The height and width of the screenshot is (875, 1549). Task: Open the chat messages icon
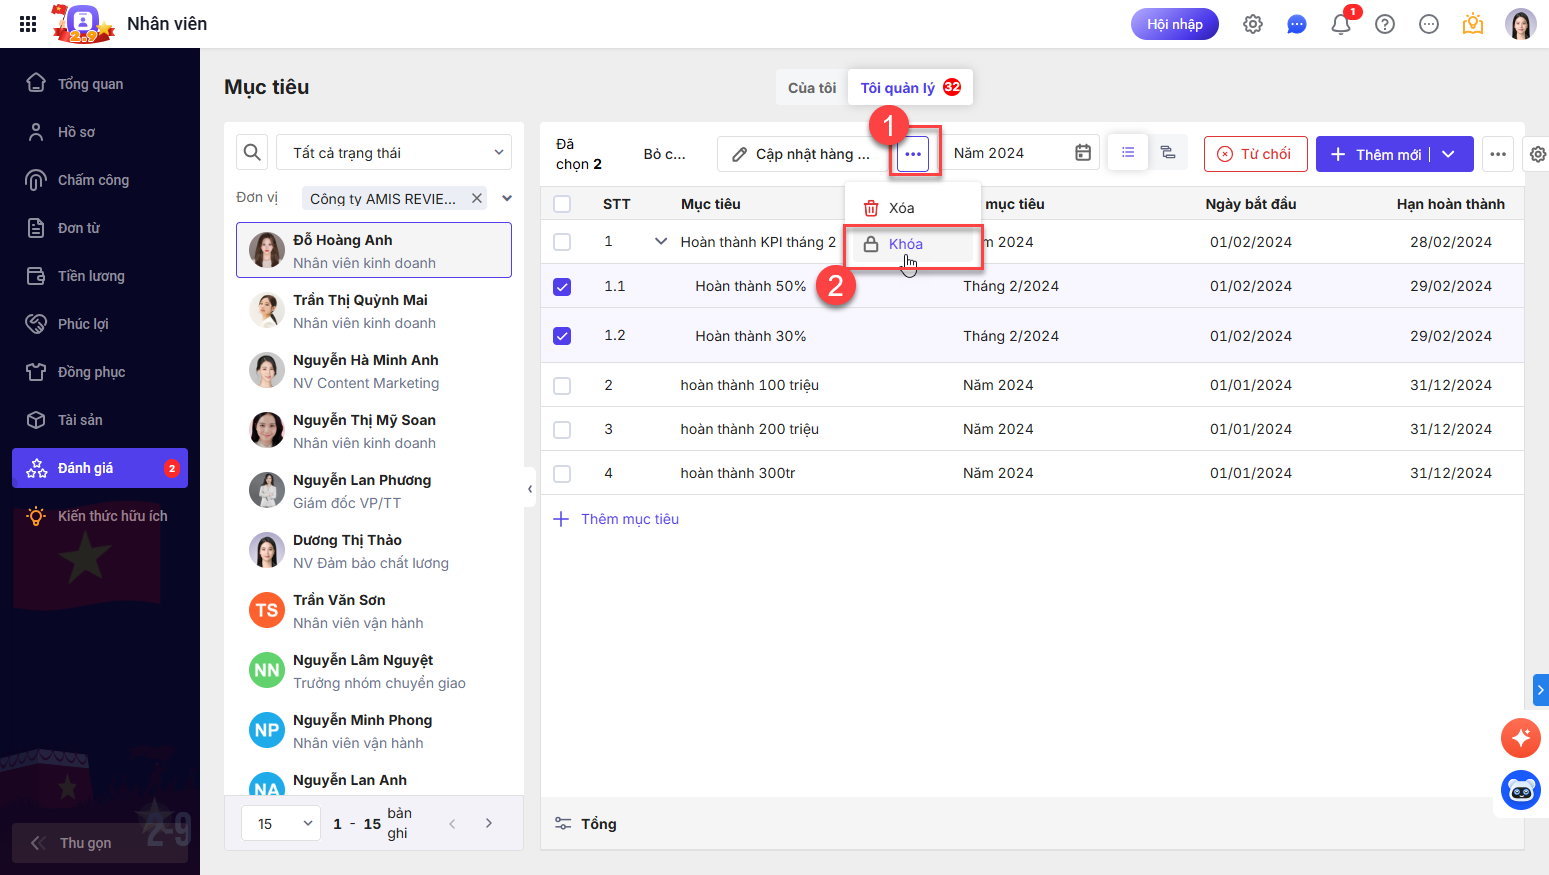1296,24
